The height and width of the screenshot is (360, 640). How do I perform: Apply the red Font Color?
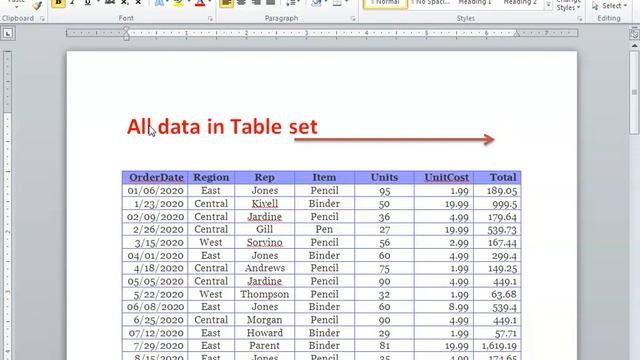click(200, 3)
